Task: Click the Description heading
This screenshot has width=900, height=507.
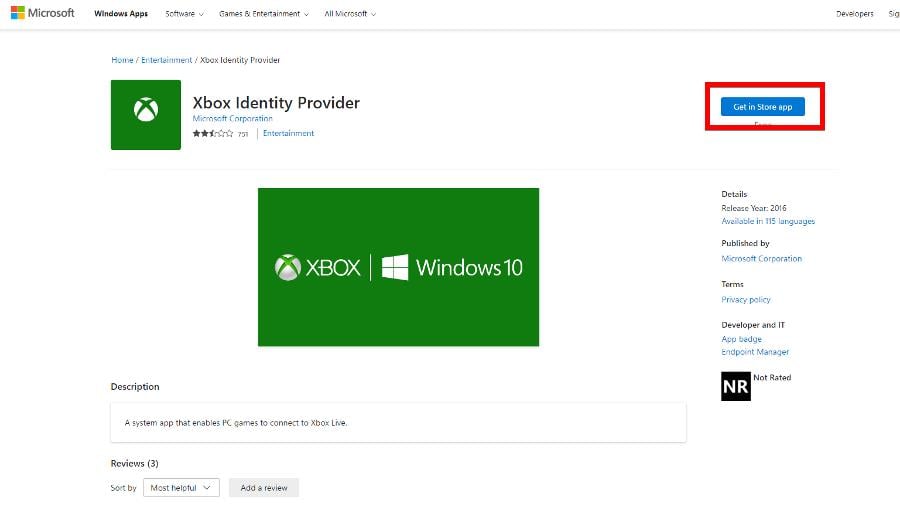Action: click(x=135, y=386)
